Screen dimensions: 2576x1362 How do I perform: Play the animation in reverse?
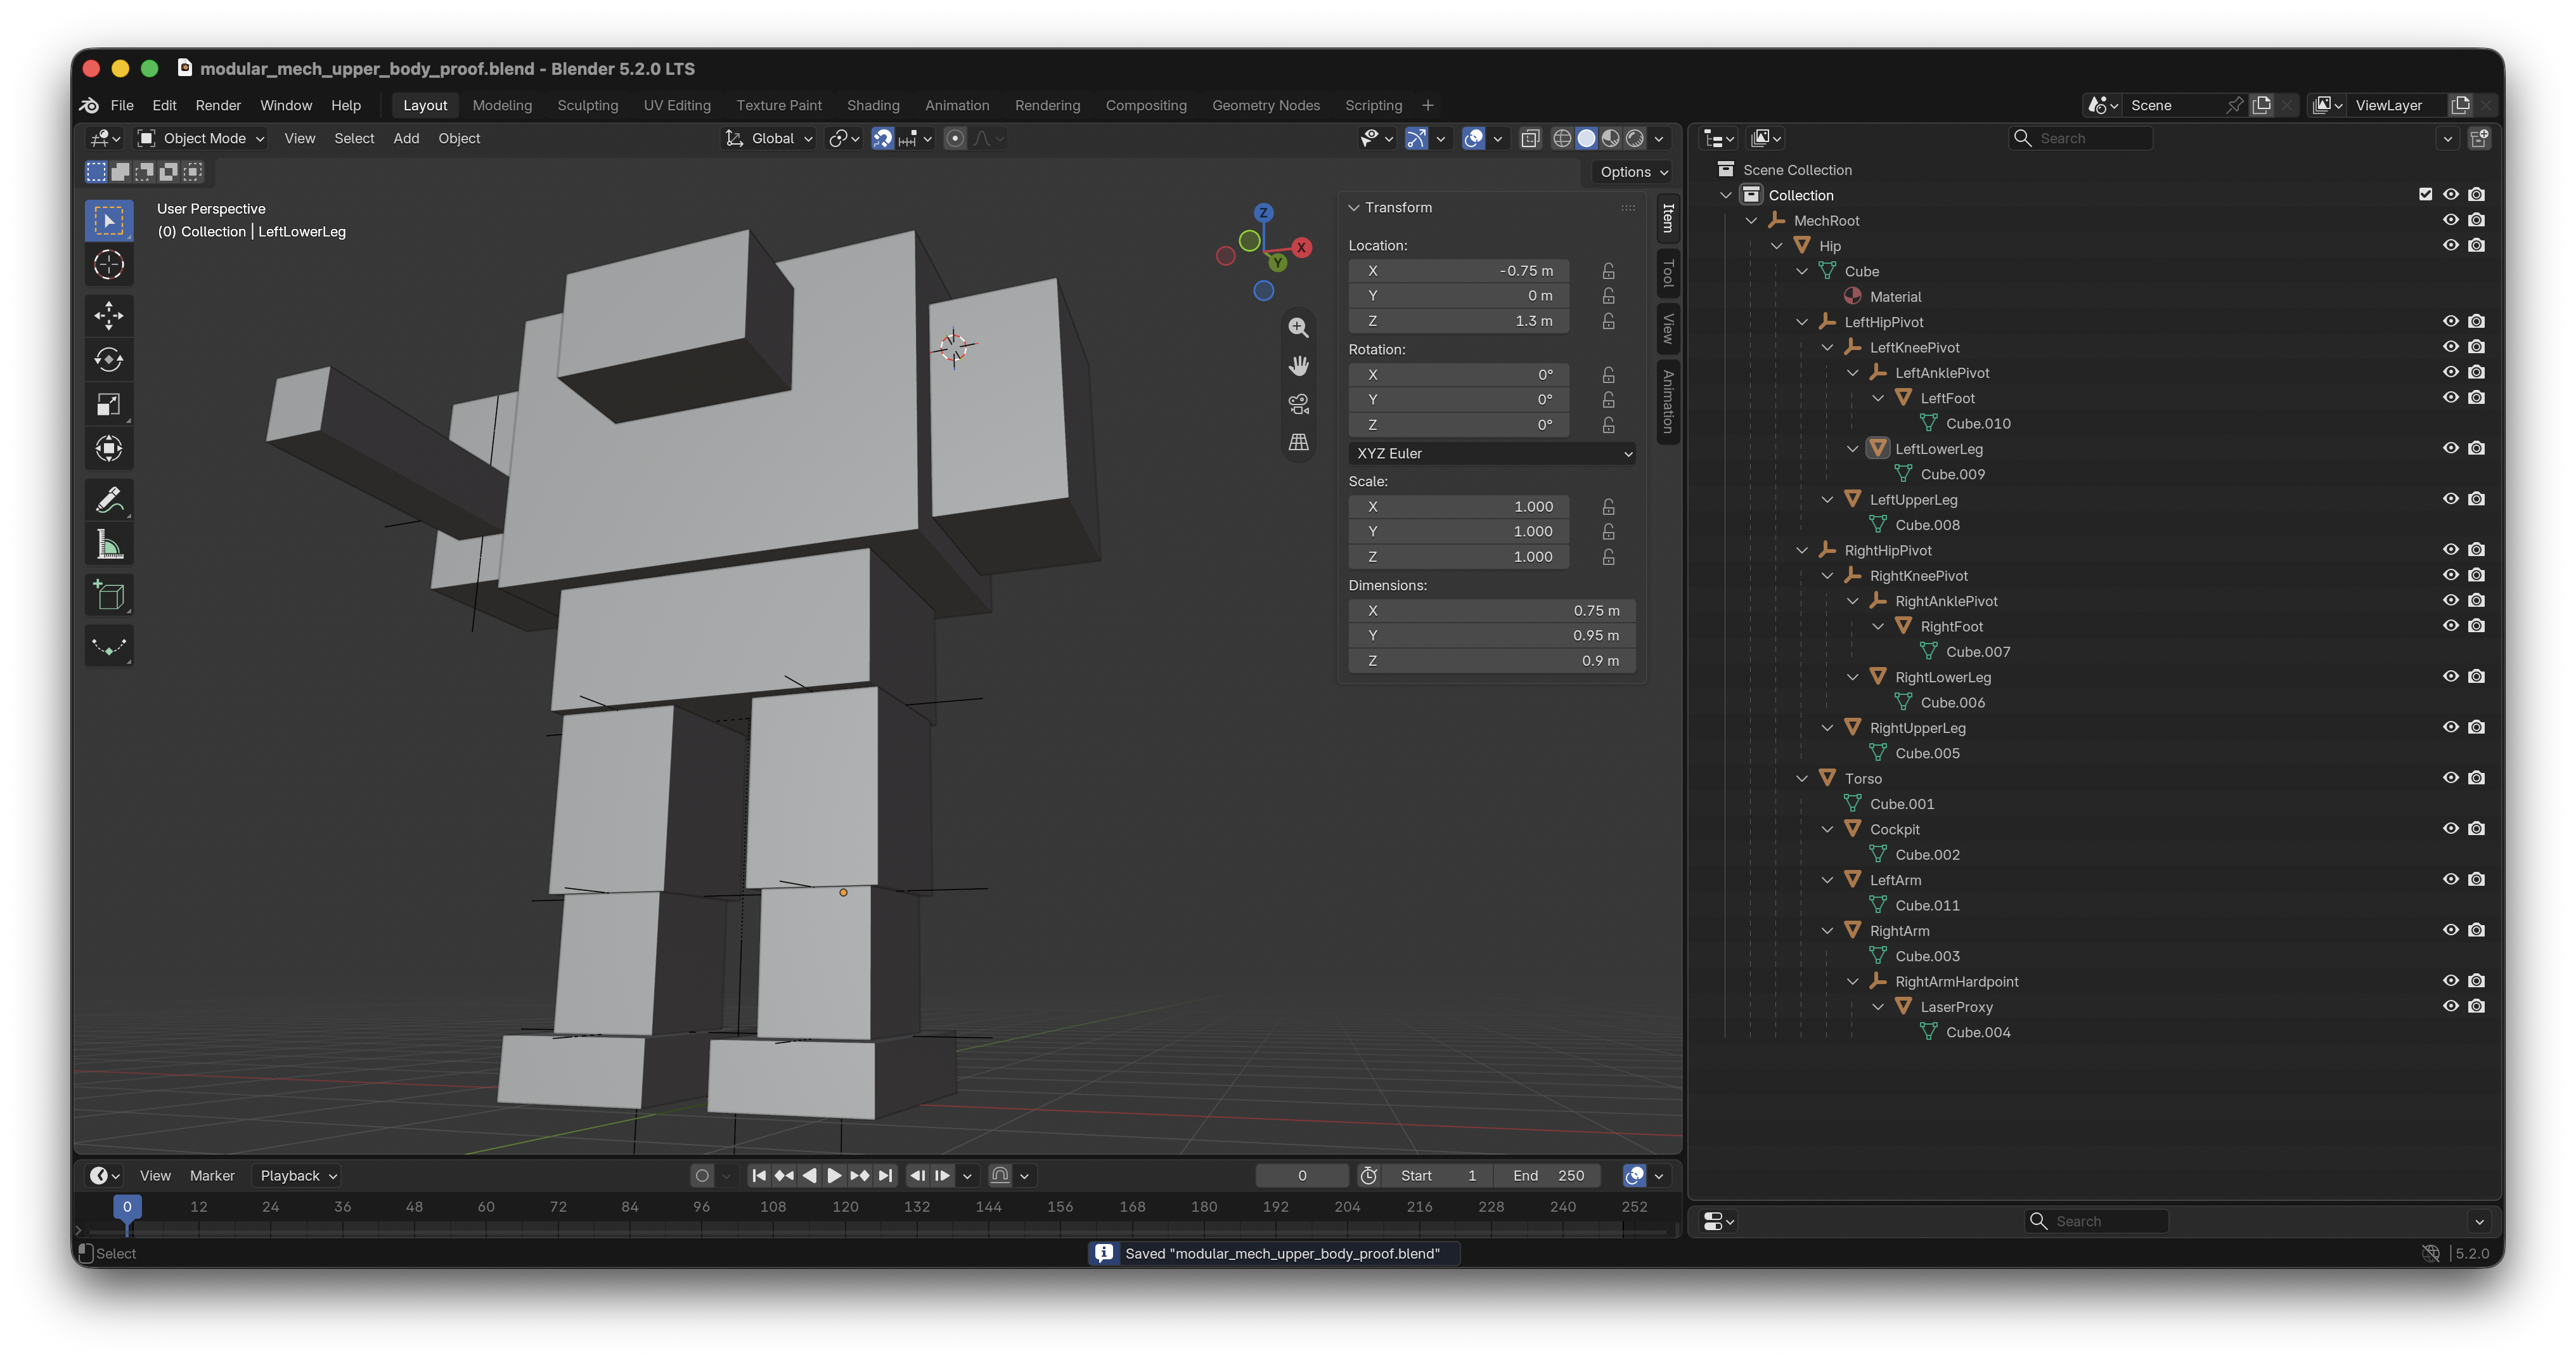(809, 1176)
